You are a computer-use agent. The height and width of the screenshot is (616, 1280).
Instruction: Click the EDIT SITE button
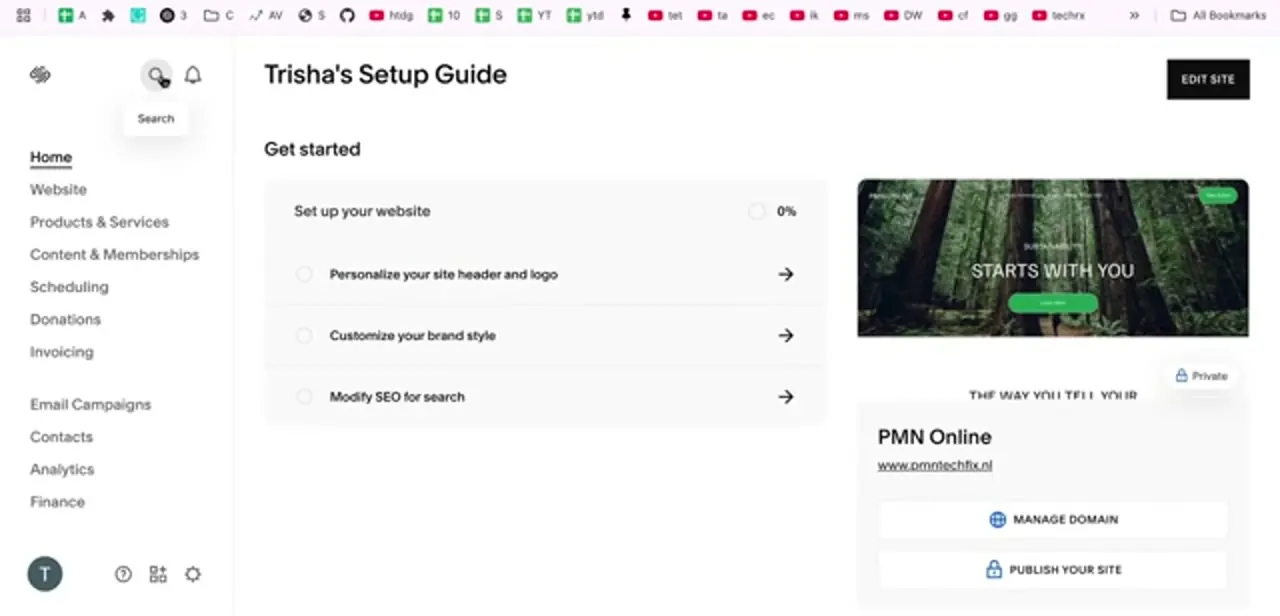click(x=1208, y=79)
